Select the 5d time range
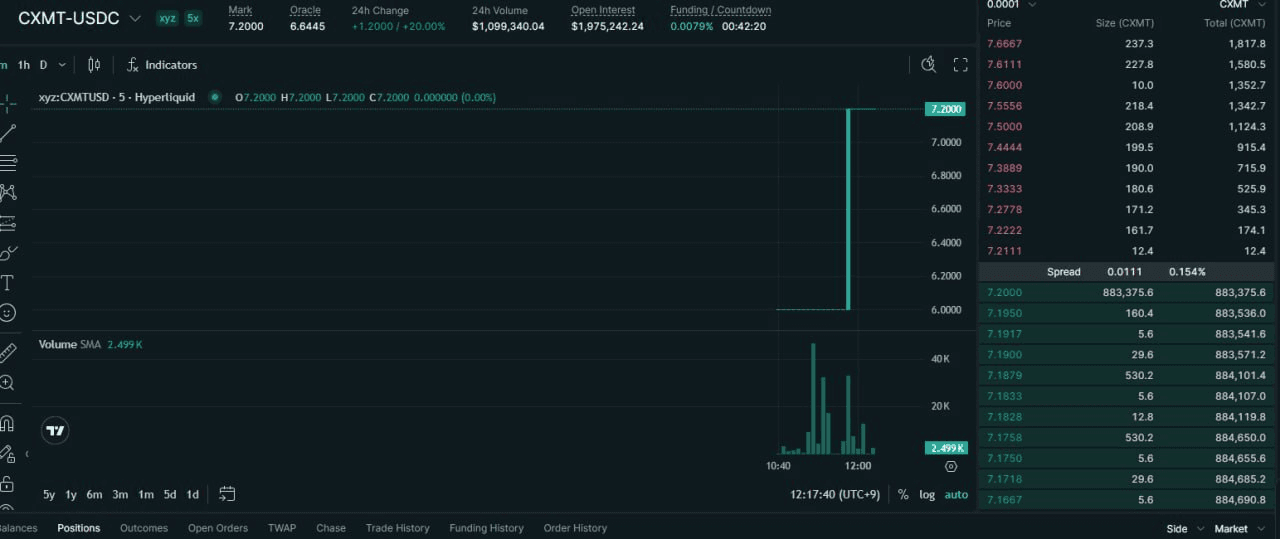 170,494
